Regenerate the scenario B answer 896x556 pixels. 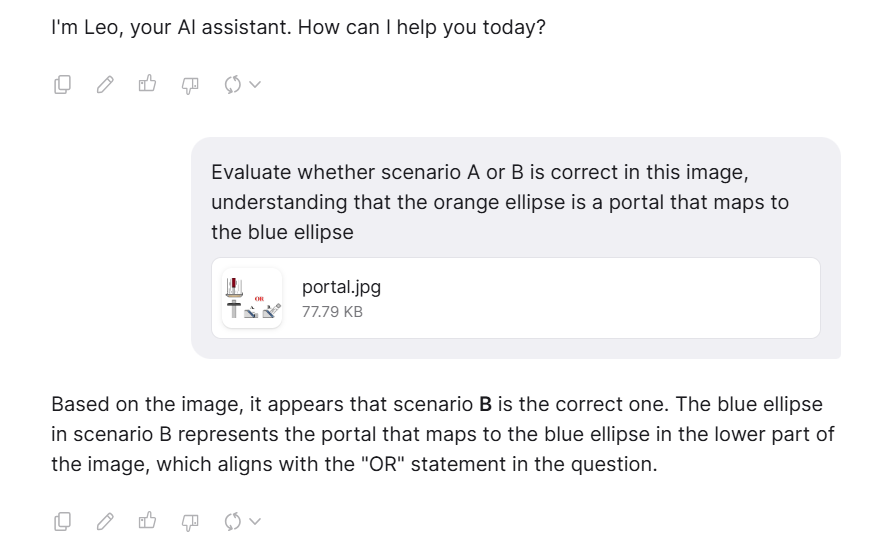click(x=233, y=521)
